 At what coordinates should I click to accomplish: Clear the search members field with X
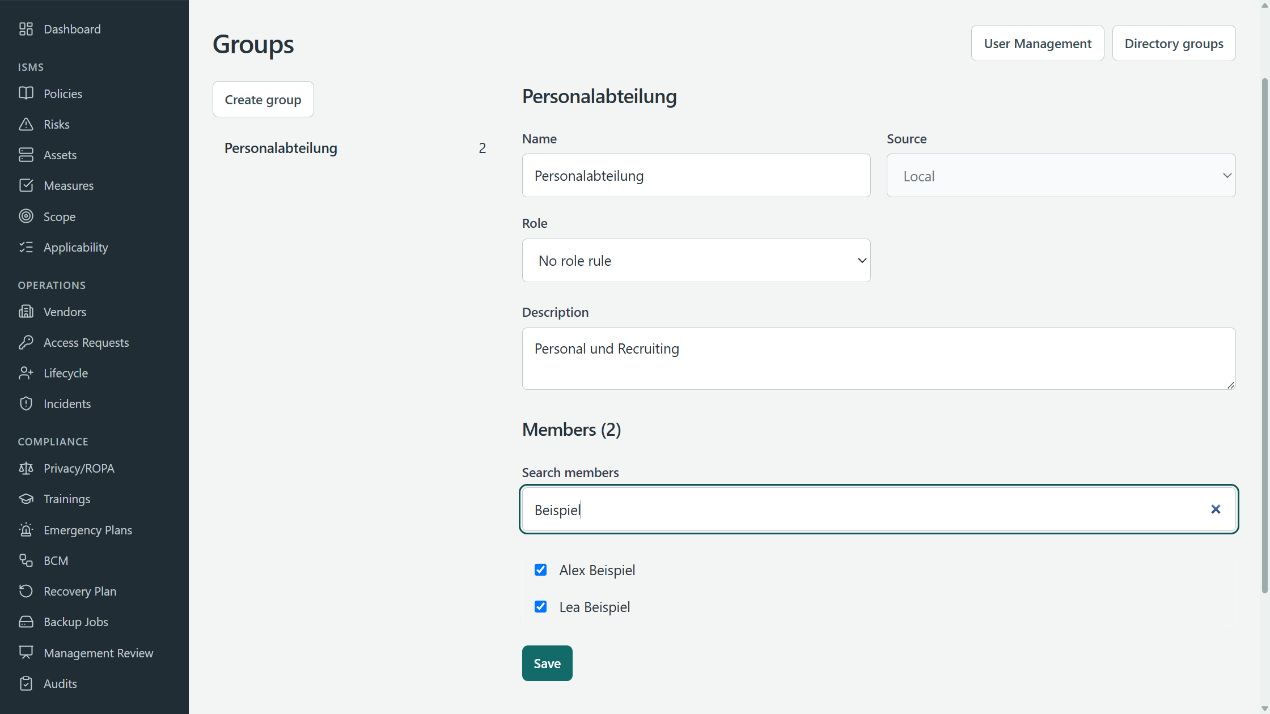pos(1216,509)
